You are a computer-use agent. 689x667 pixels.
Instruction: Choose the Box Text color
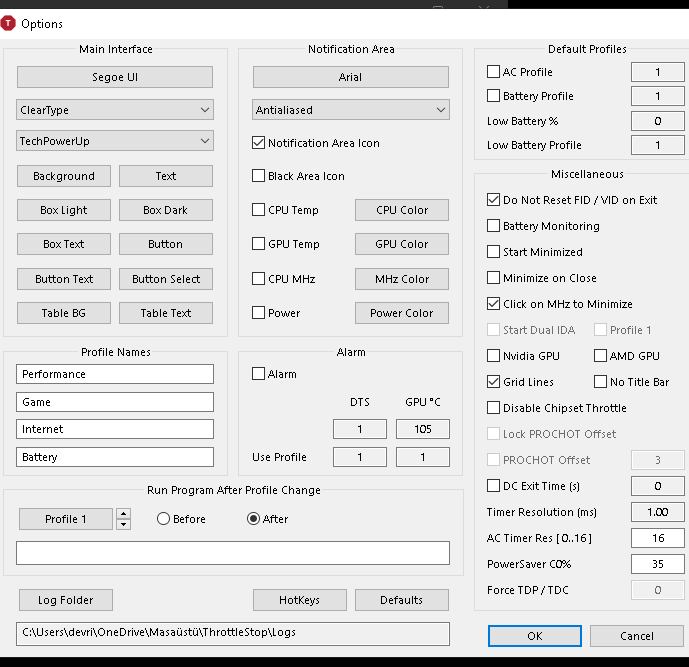(x=64, y=244)
